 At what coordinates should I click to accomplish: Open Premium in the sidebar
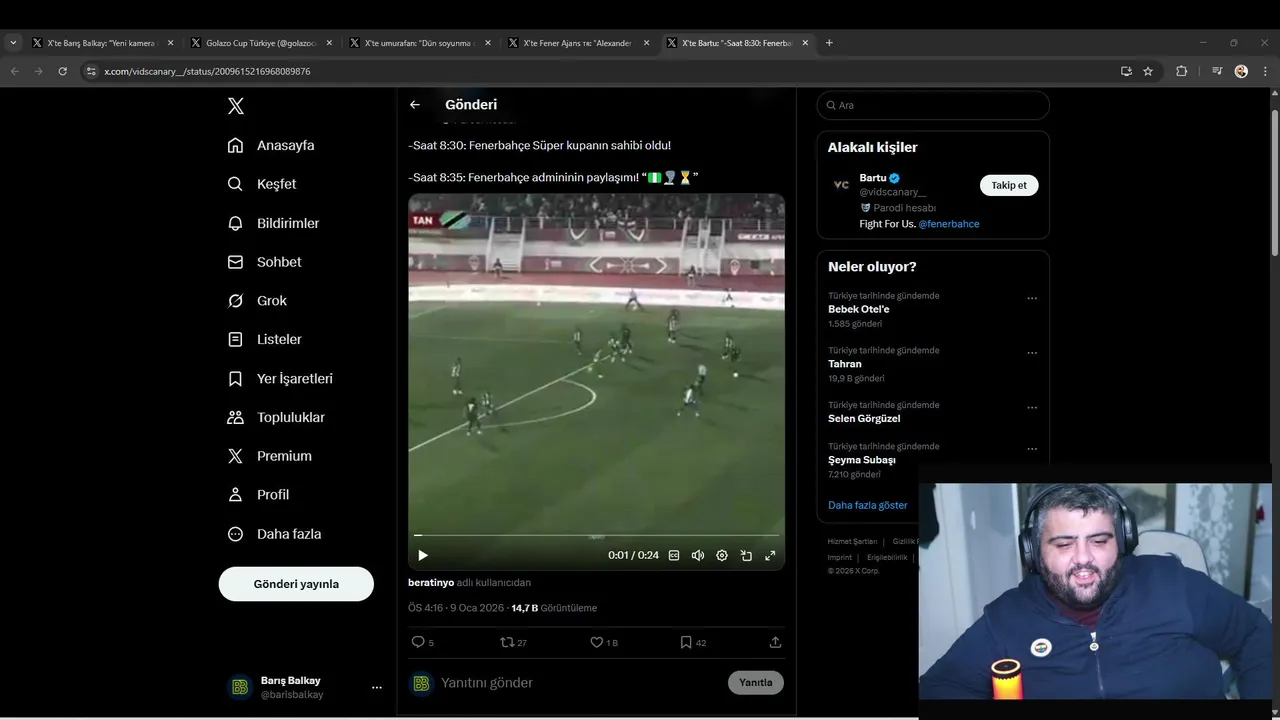click(x=269, y=456)
